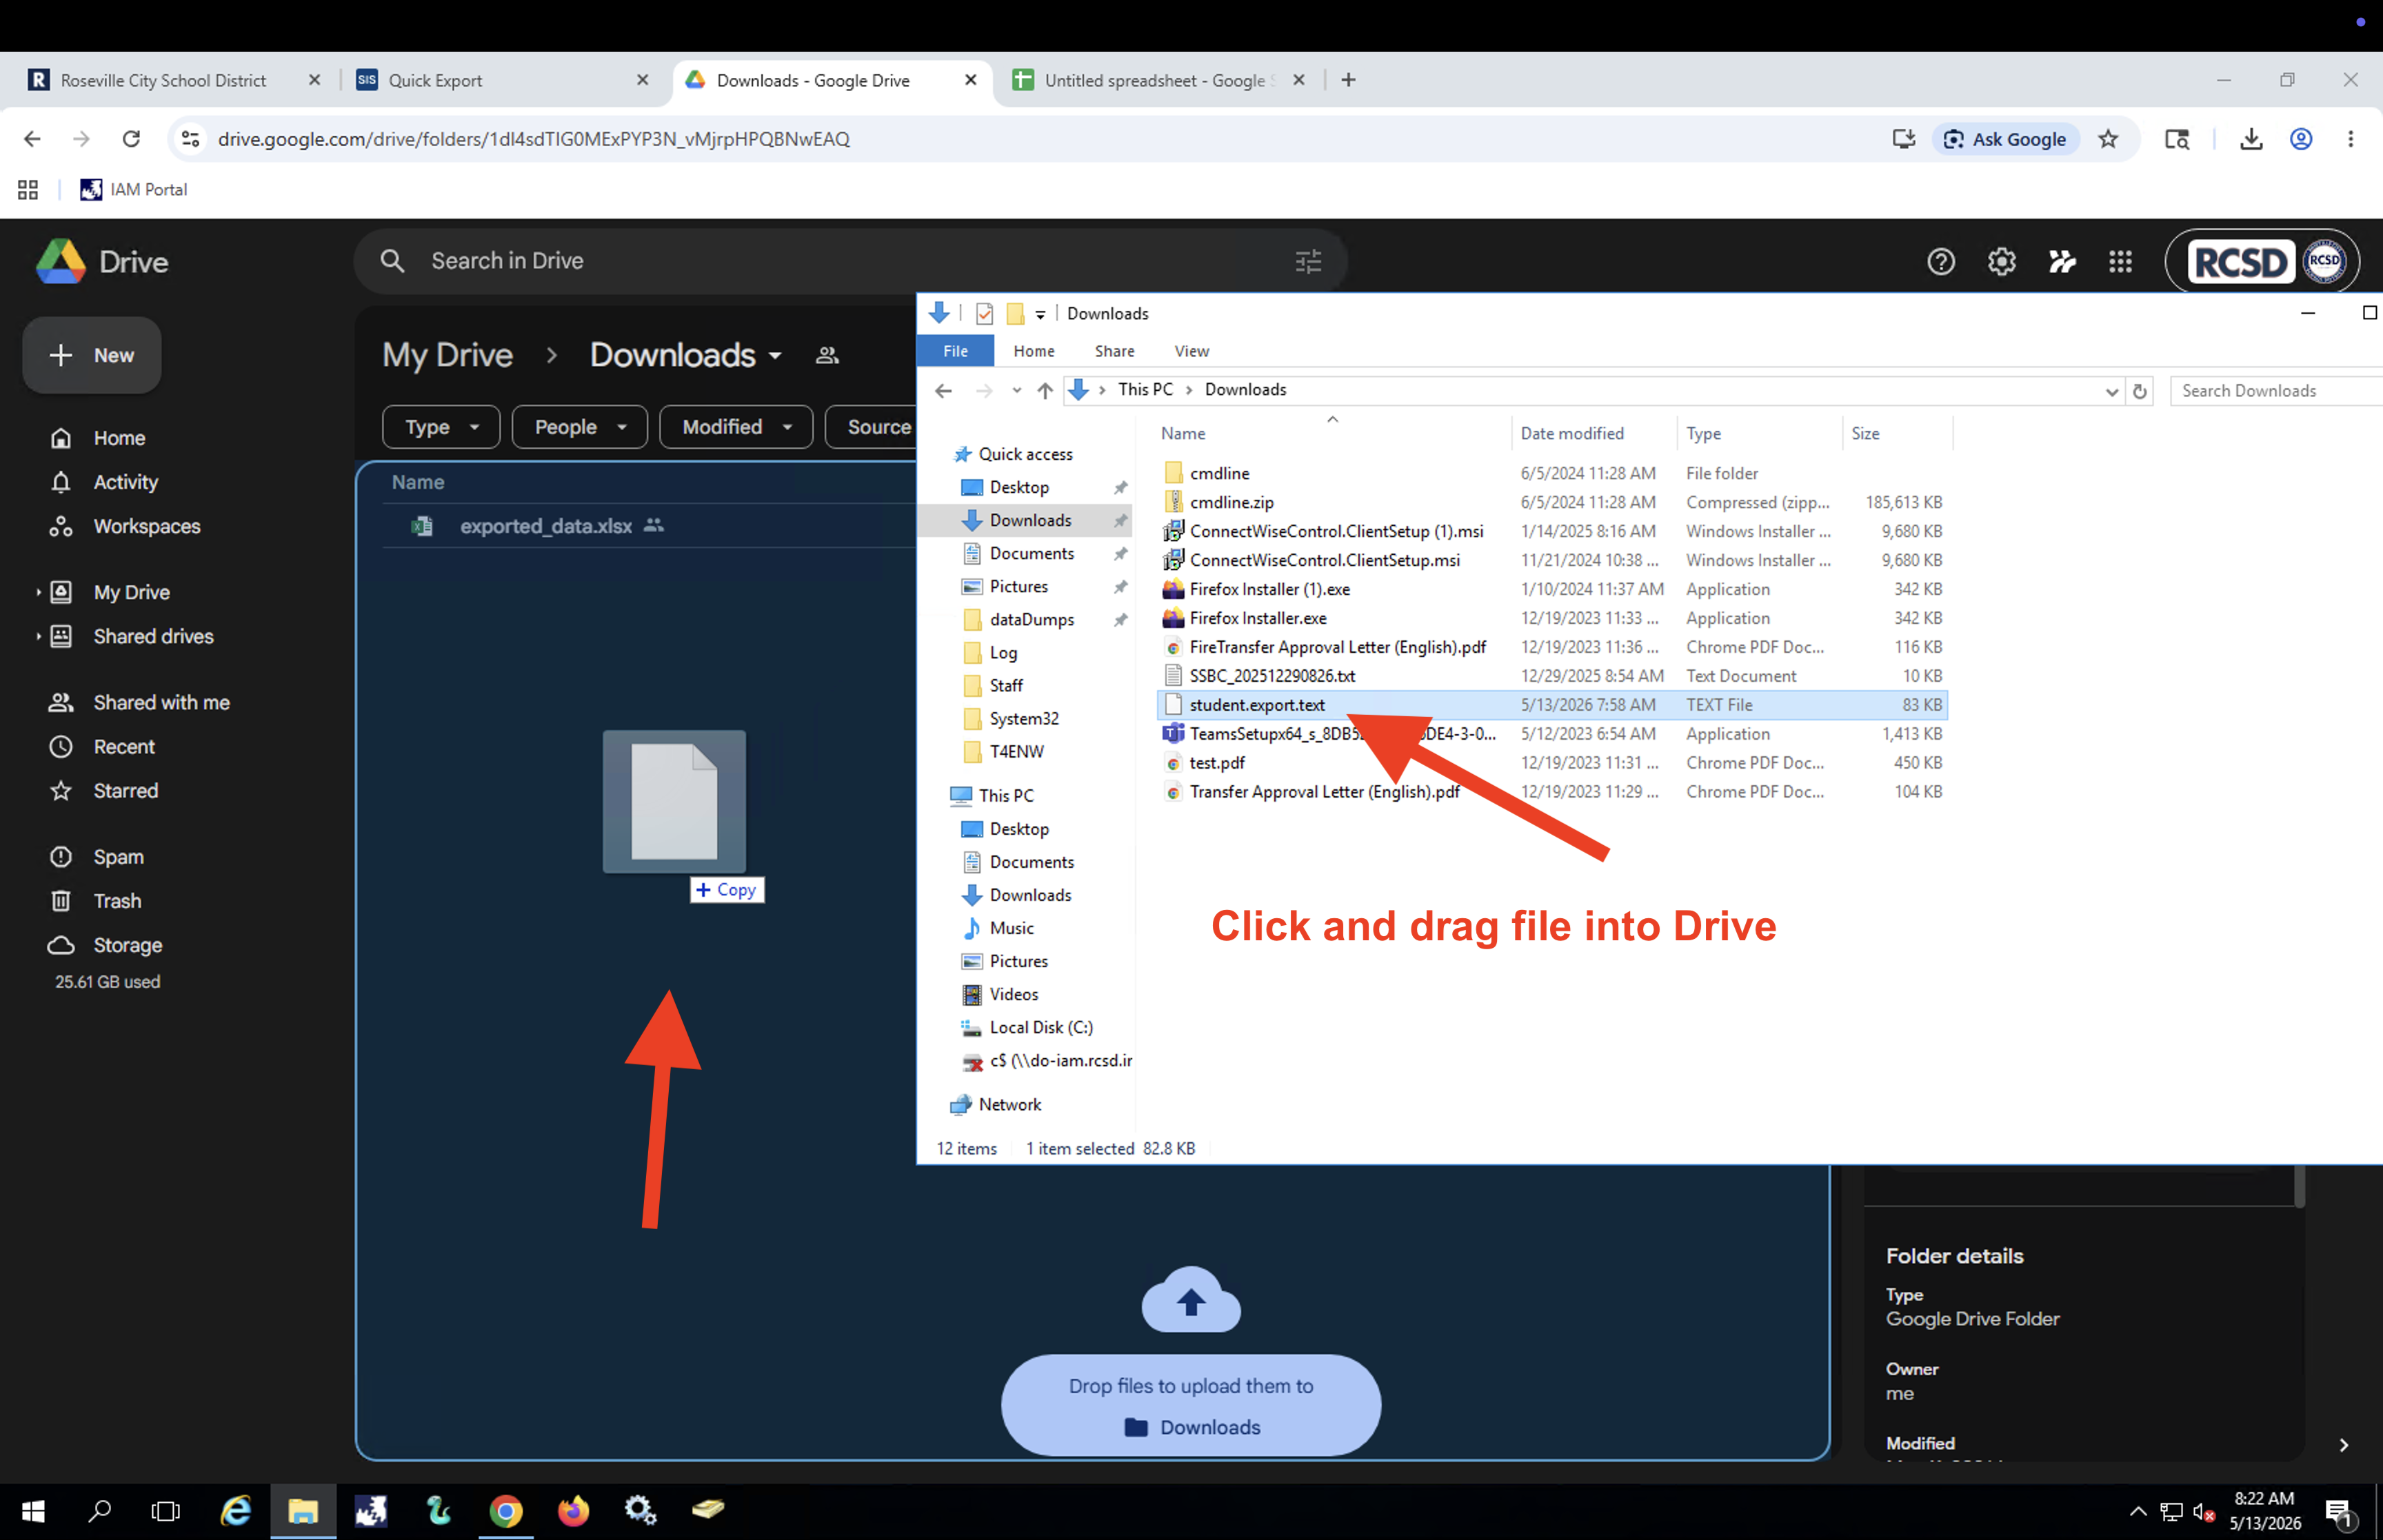Viewport: 2383px width, 1540px height.
Task: Open Explorer recent locations dropdown arrow
Action: coord(1016,390)
